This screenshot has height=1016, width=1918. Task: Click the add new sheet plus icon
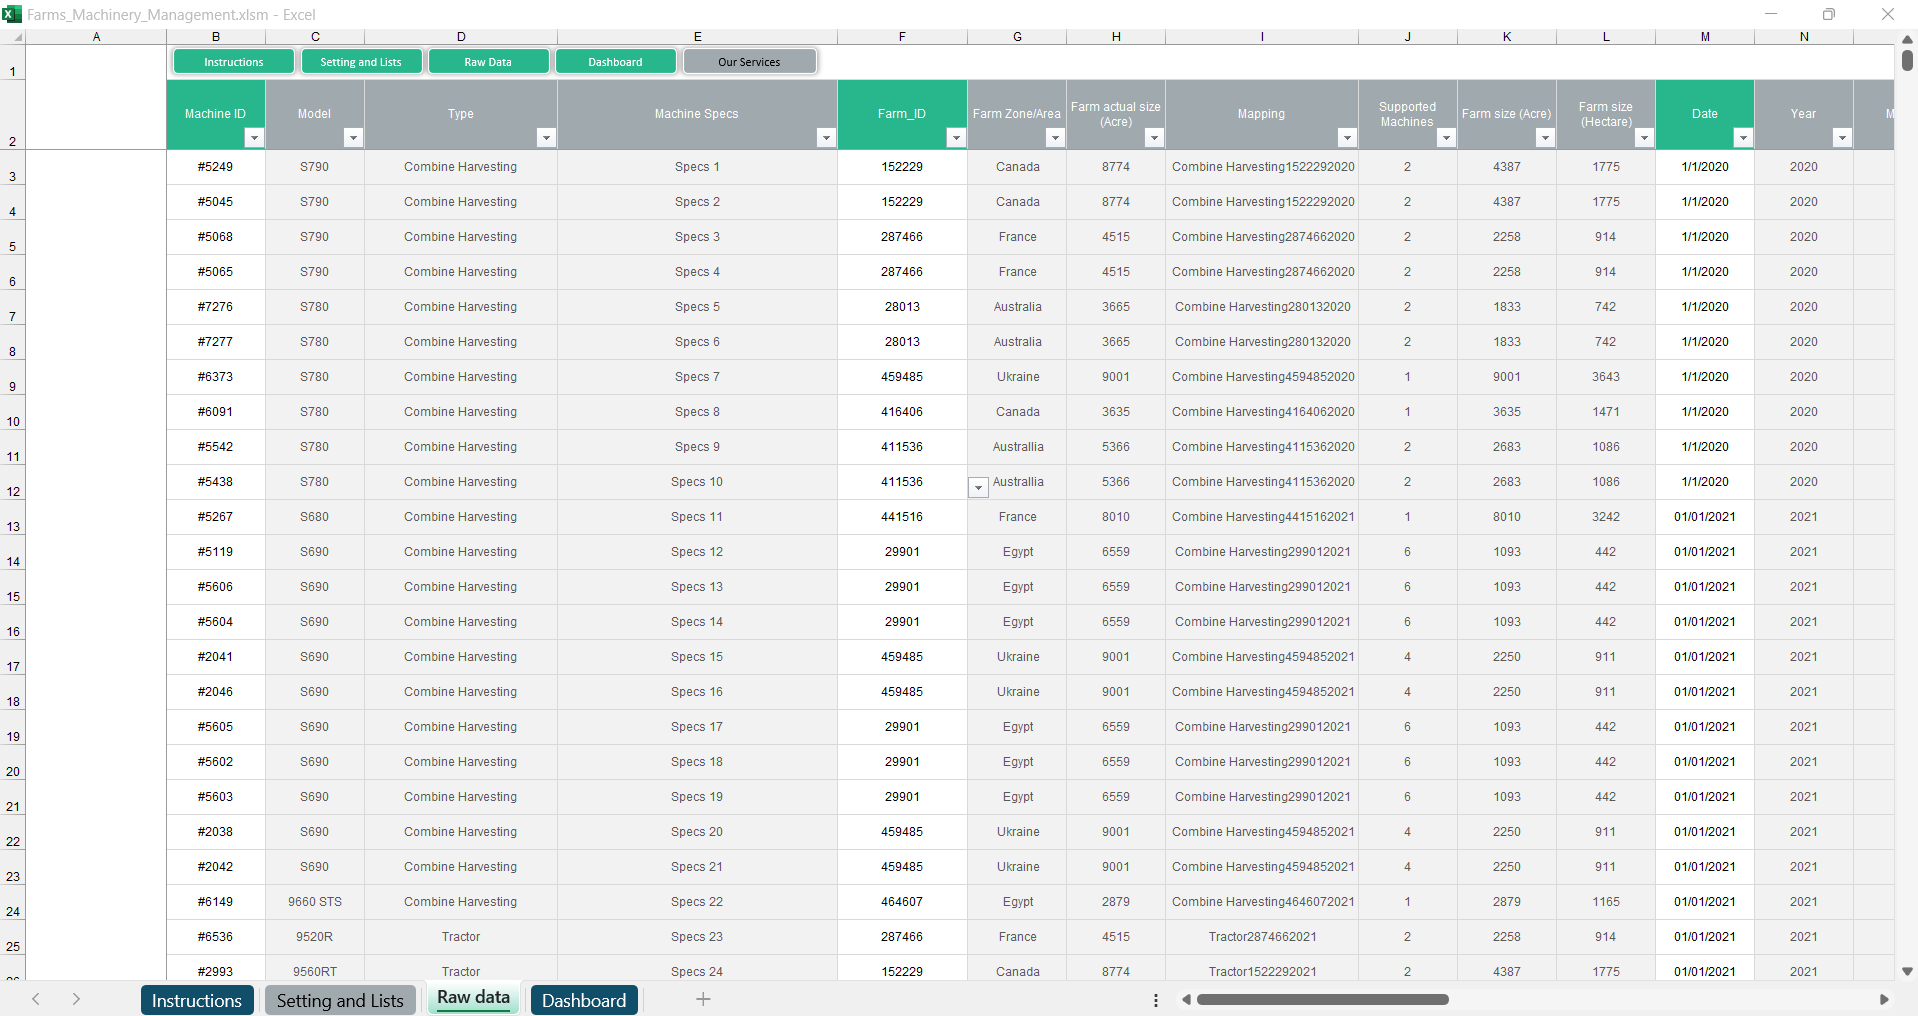[x=703, y=999]
